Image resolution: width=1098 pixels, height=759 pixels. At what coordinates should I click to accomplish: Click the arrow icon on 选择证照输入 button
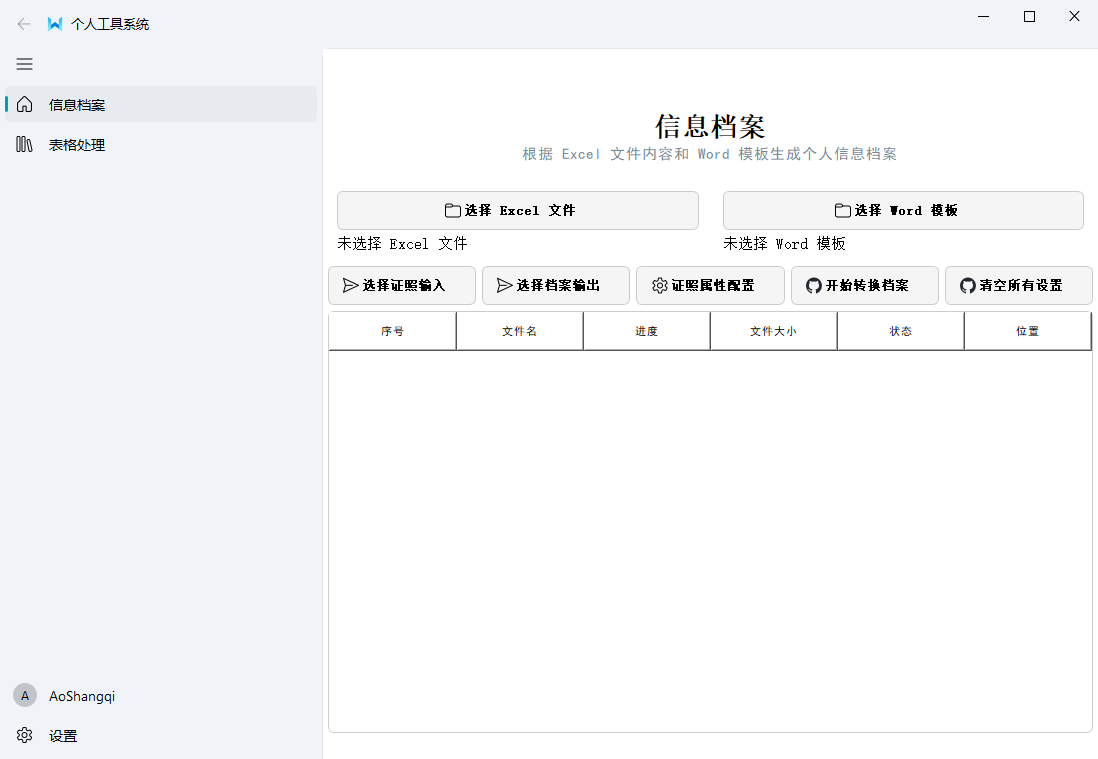point(351,285)
